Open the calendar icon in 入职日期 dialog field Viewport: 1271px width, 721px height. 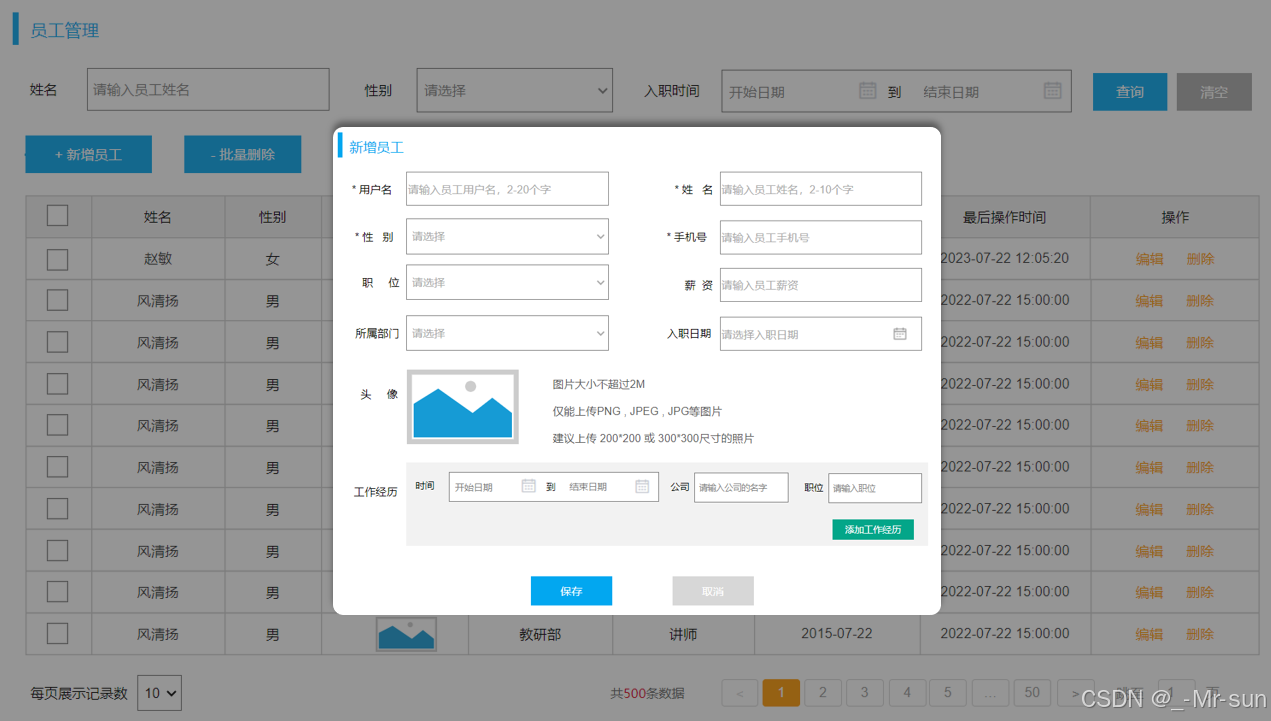pos(900,334)
